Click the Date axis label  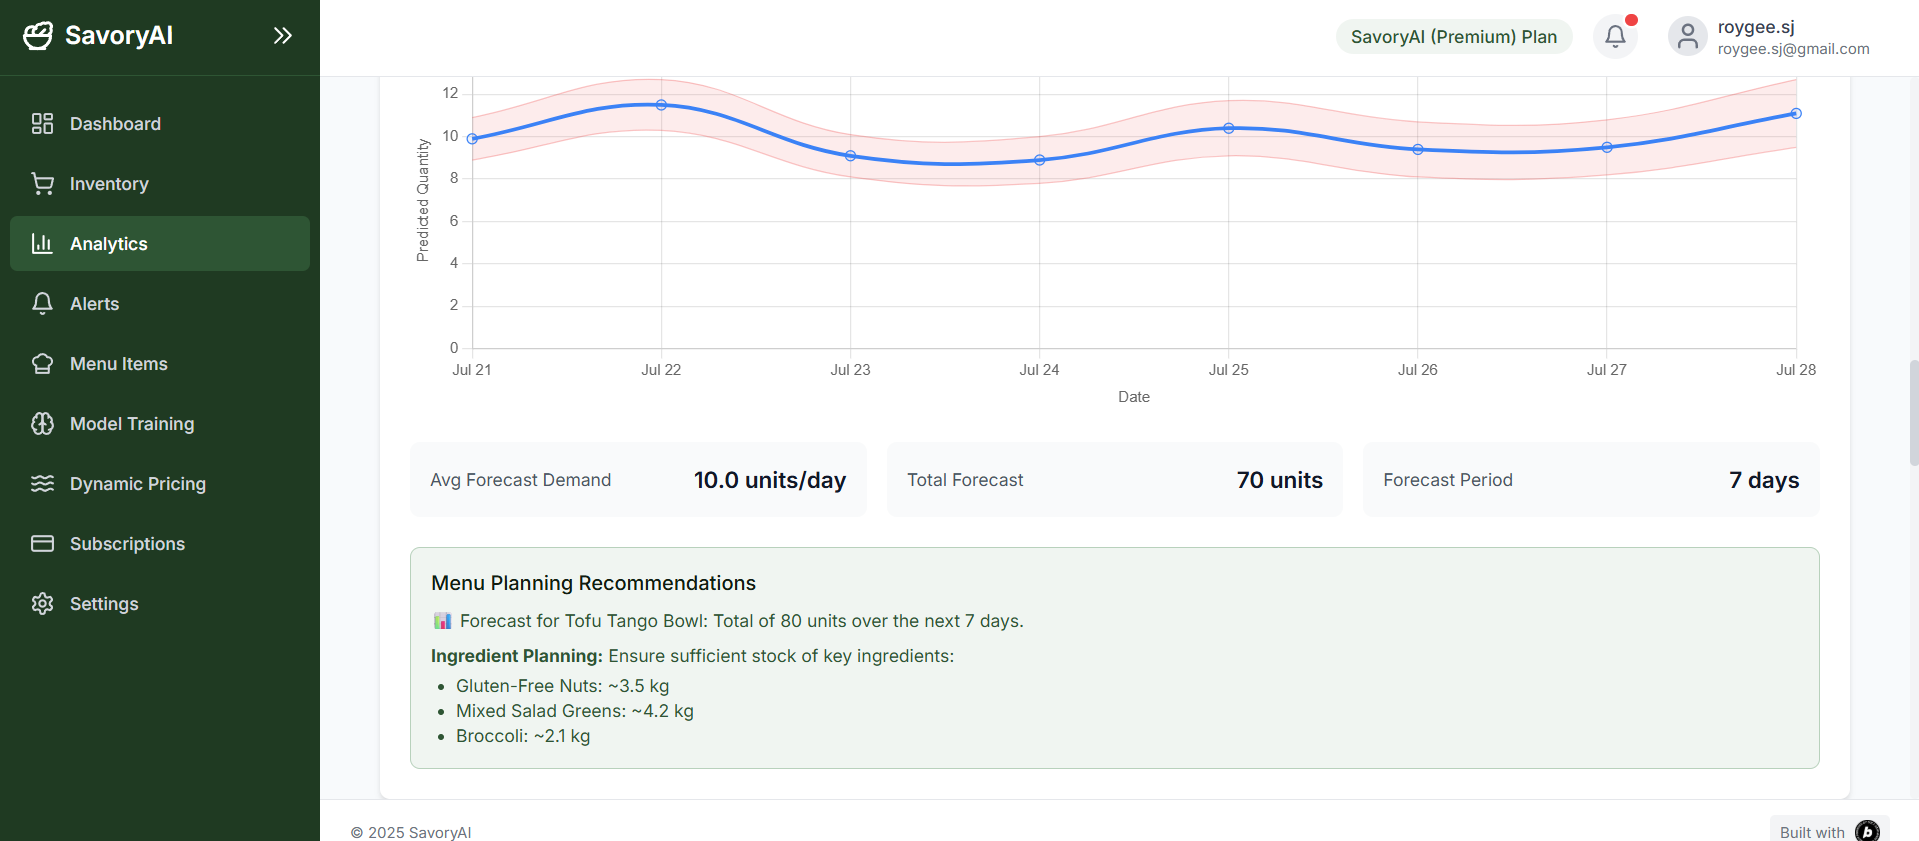point(1134,397)
